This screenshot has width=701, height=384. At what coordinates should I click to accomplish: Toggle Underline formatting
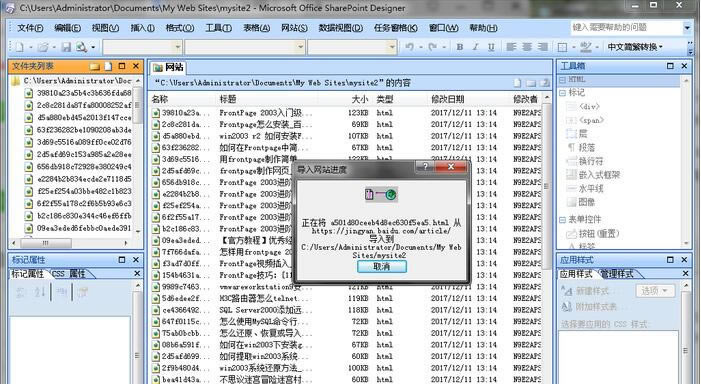(x=491, y=47)
